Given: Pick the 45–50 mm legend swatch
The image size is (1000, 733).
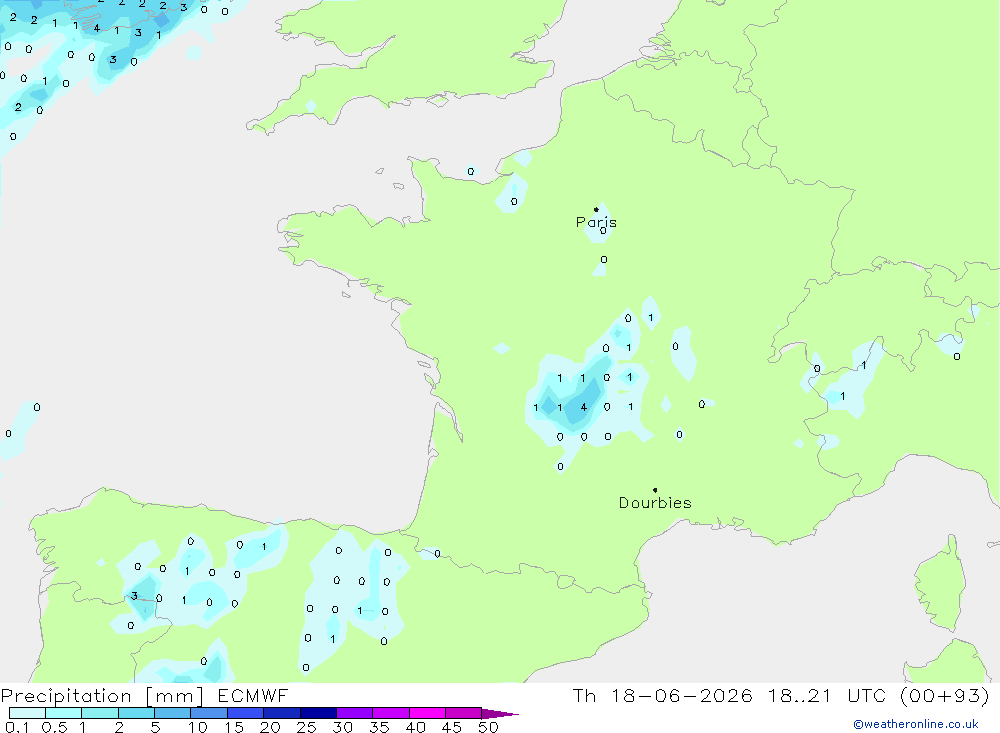Looking at the screenshot, I should [x=464, y=713].
